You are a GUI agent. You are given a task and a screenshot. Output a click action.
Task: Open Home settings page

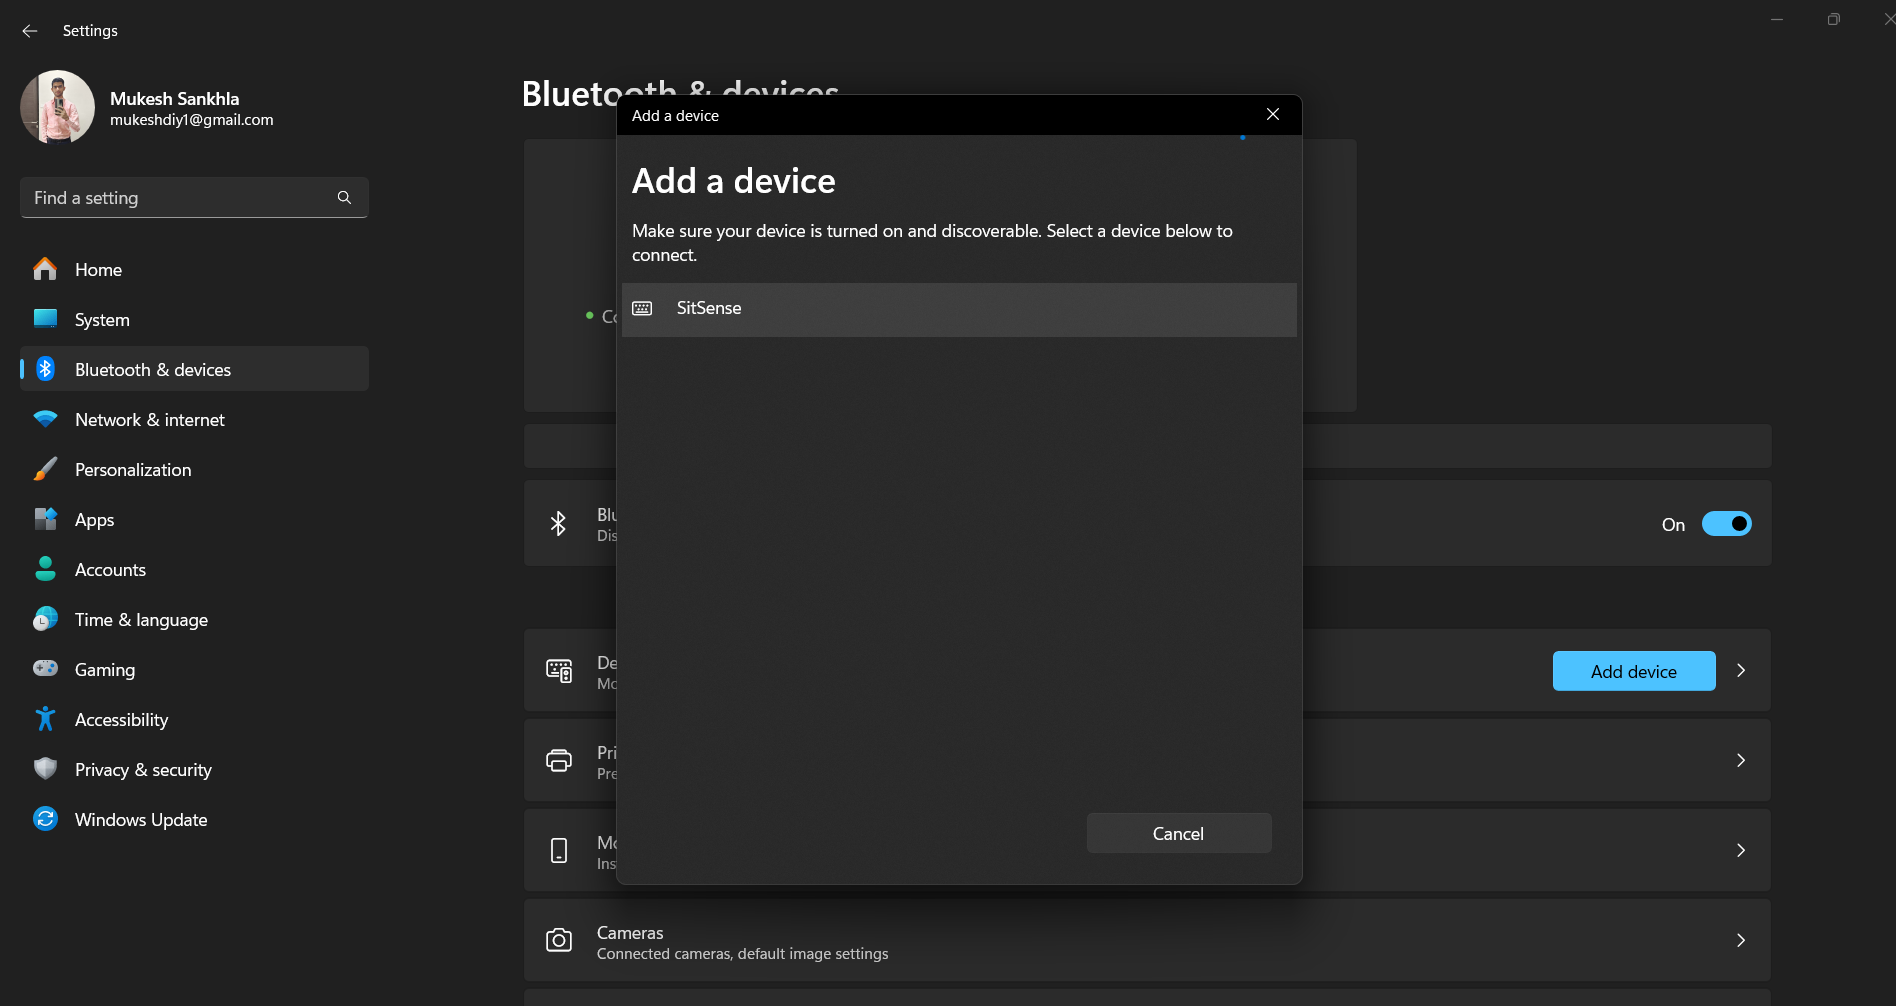(194, 269)
